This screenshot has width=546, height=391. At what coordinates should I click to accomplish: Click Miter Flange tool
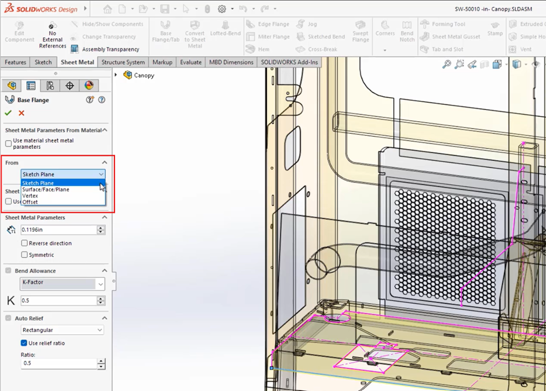point(268,37)
